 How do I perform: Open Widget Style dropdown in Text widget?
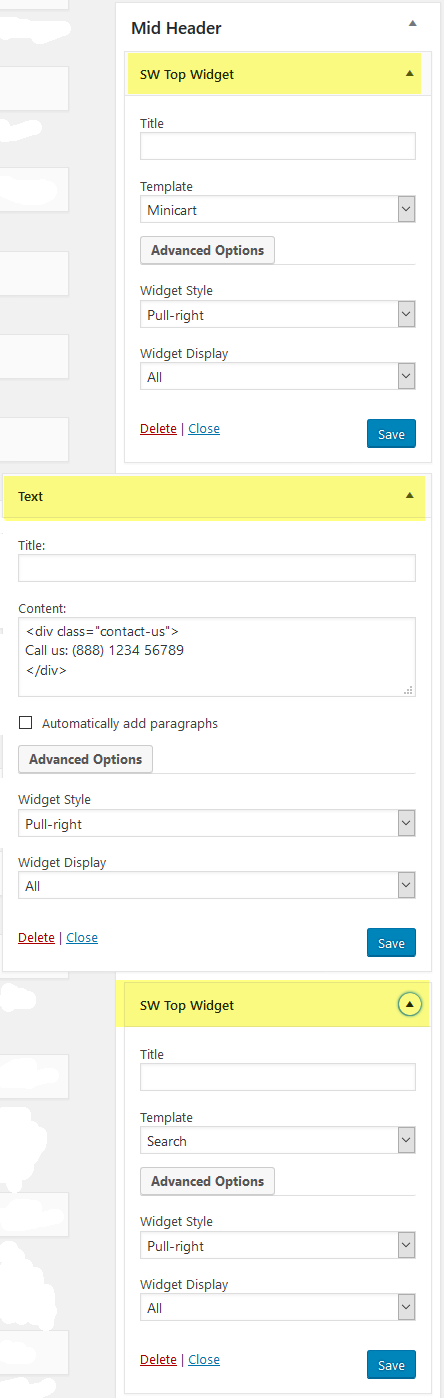pos(217,824)
